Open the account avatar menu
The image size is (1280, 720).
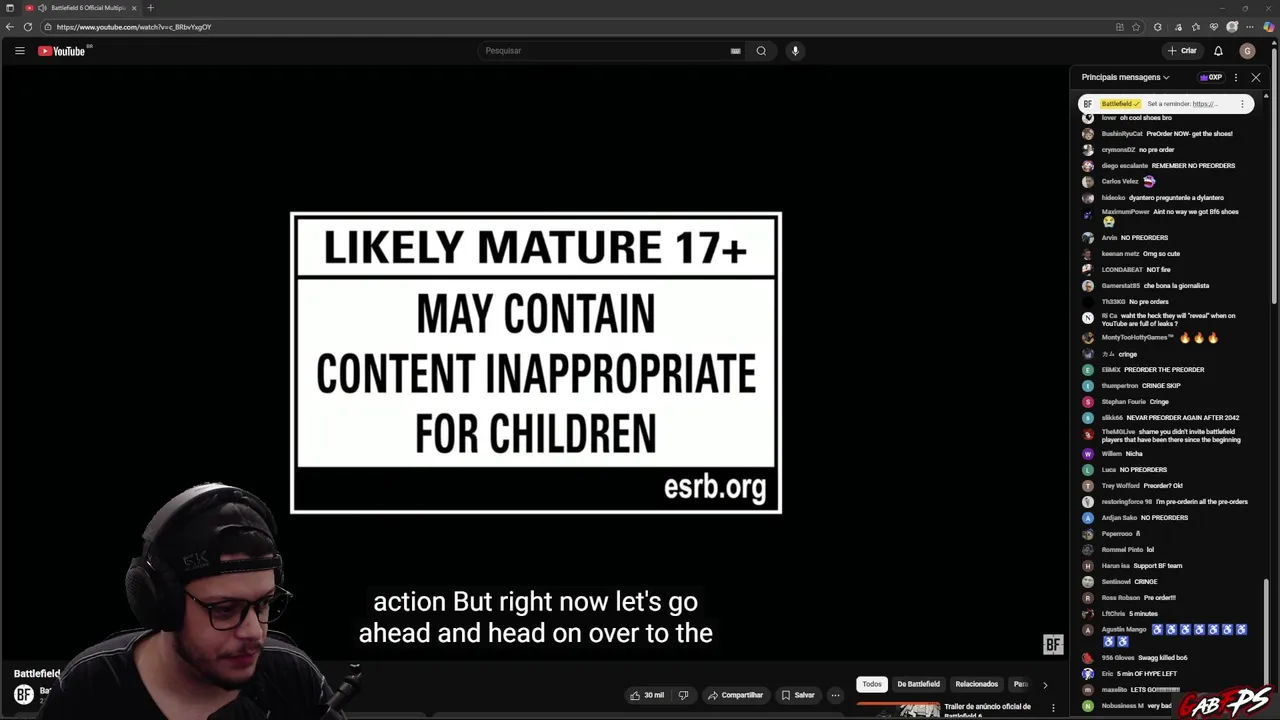(x=1247, y=51)
